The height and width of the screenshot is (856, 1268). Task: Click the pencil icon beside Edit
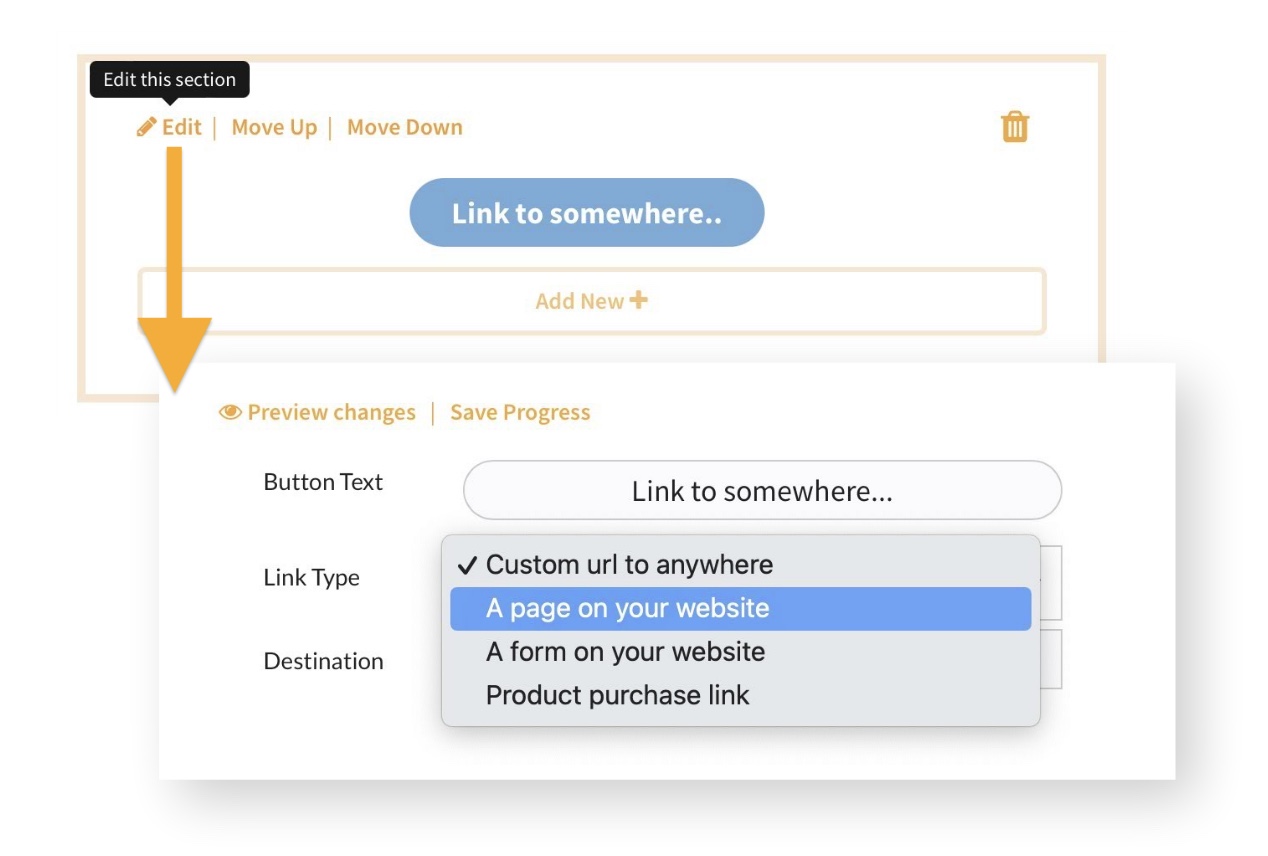click(x=147, y=127)
